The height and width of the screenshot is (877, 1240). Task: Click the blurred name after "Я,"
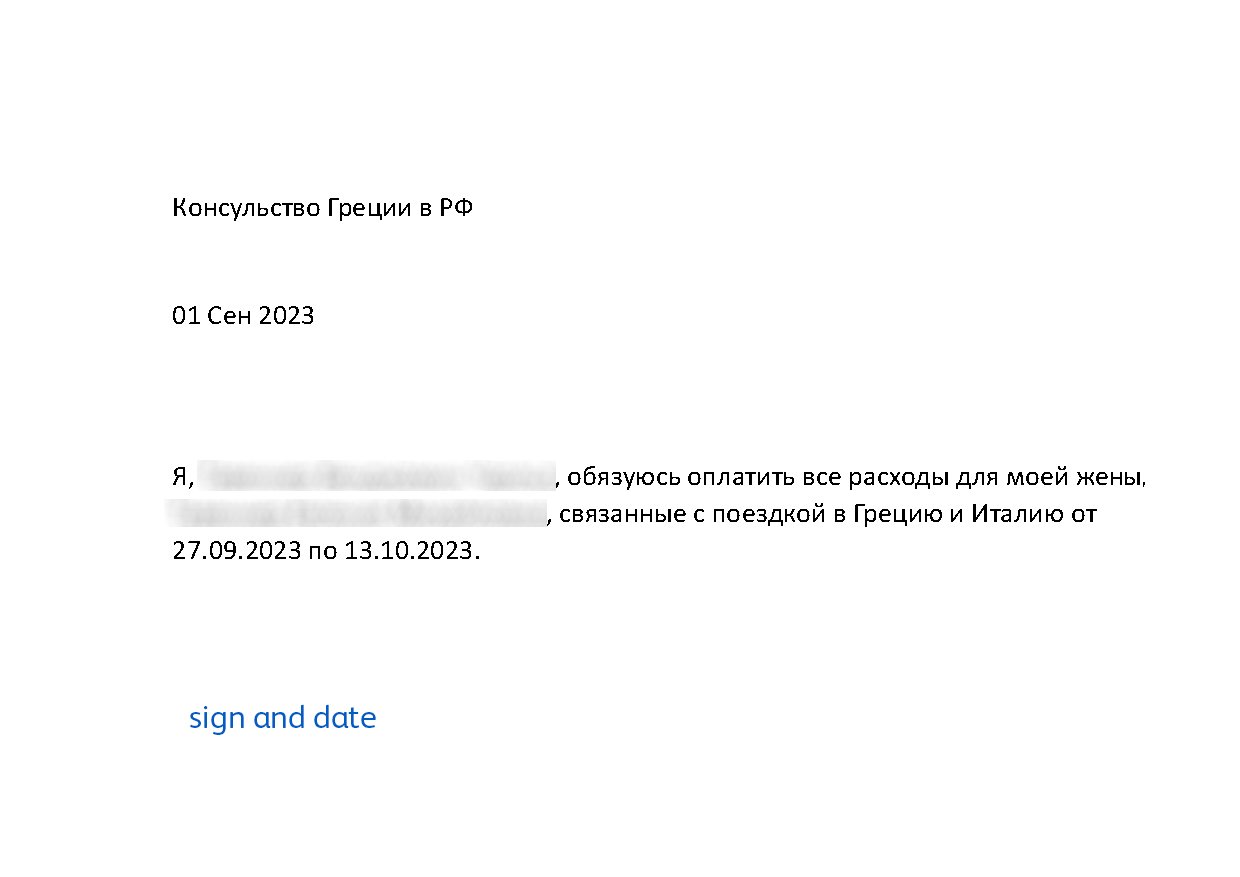coord(377,476)
